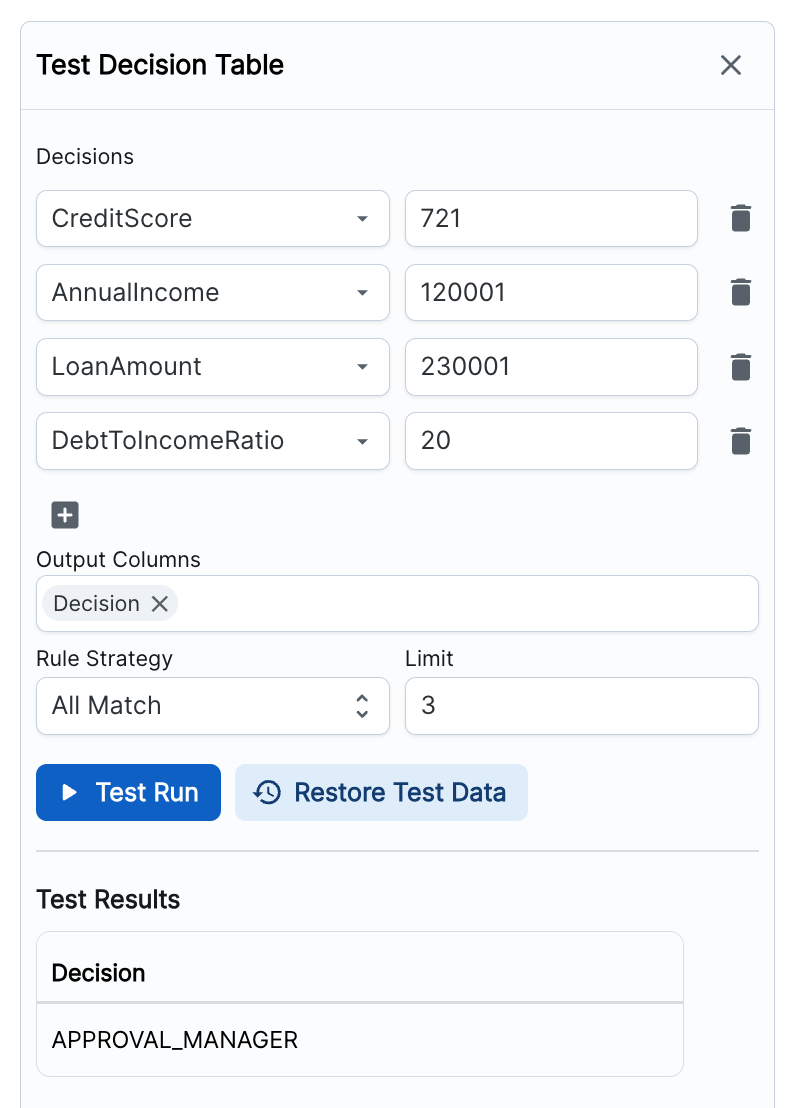Open the CreditScore field dropdown
This screenshot has width=786, height=1108.
click(362, 218)
